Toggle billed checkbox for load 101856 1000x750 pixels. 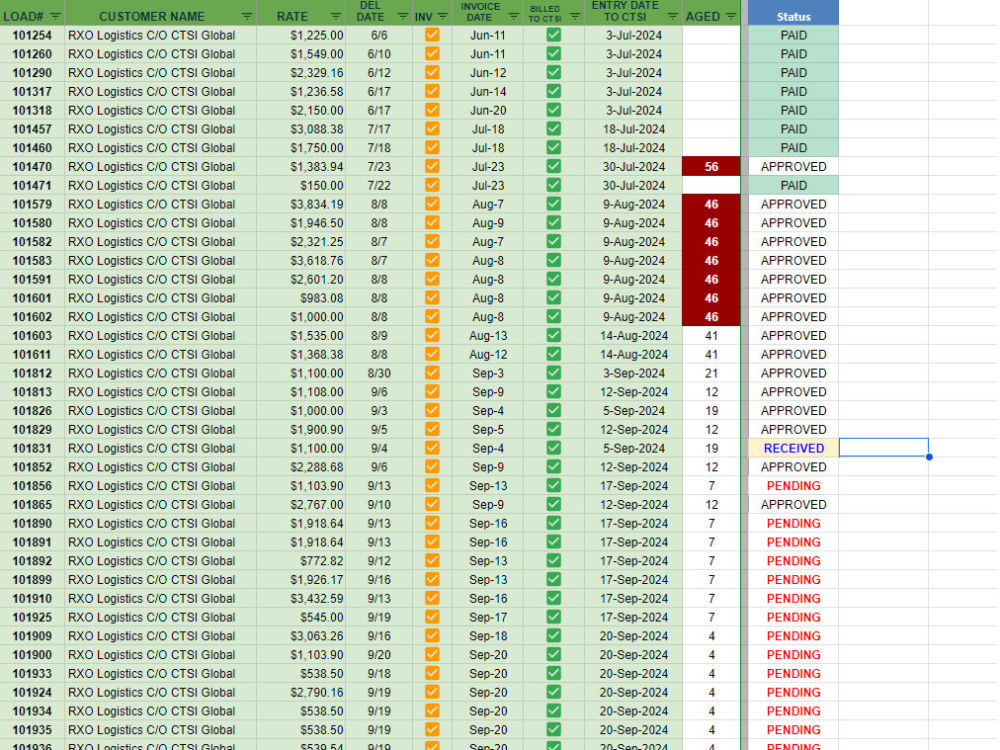(x=554, y=486)
